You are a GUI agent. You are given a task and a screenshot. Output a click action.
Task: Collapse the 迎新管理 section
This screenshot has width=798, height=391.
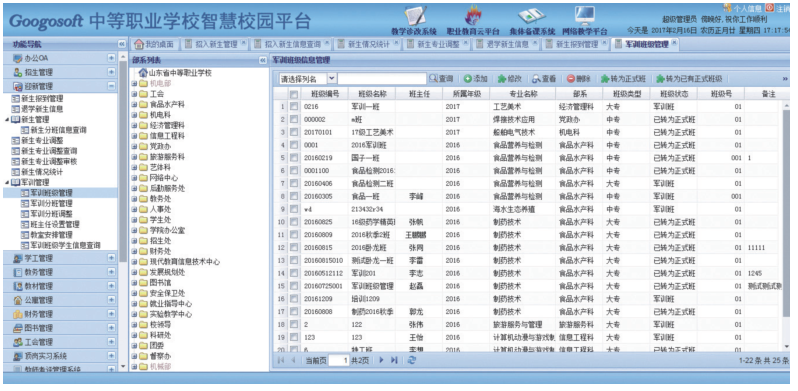point(111,86)
